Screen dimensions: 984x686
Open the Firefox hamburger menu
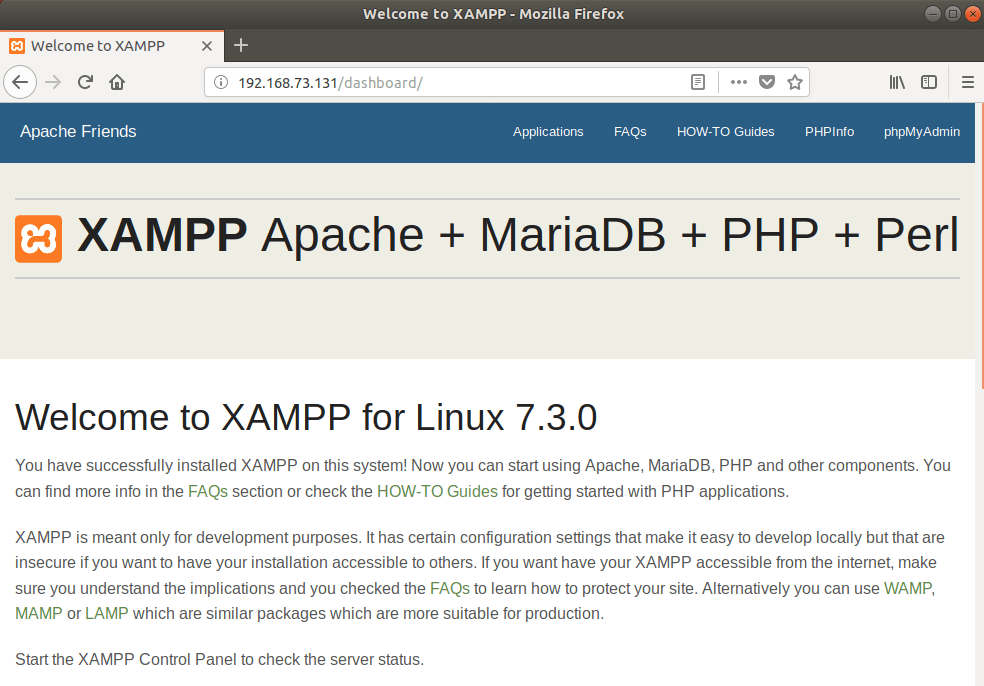coord(968,82)
